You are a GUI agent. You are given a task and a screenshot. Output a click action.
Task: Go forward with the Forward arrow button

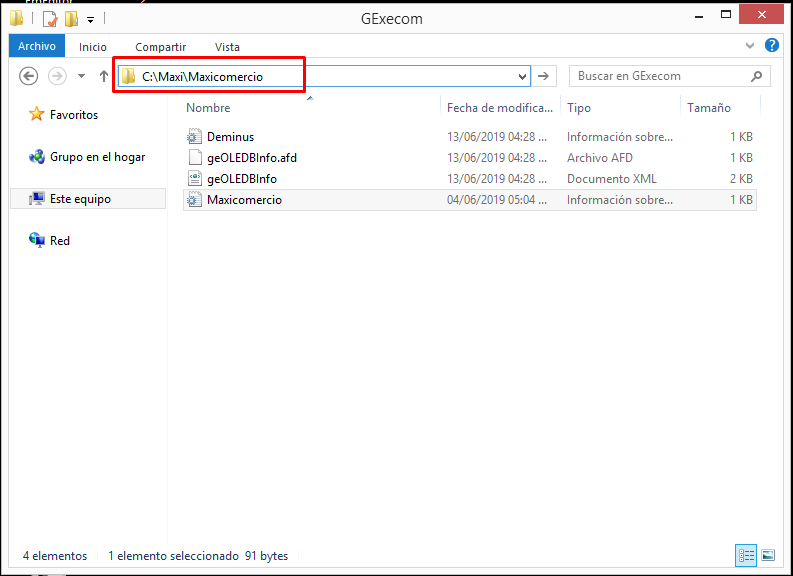pos(57,76)
